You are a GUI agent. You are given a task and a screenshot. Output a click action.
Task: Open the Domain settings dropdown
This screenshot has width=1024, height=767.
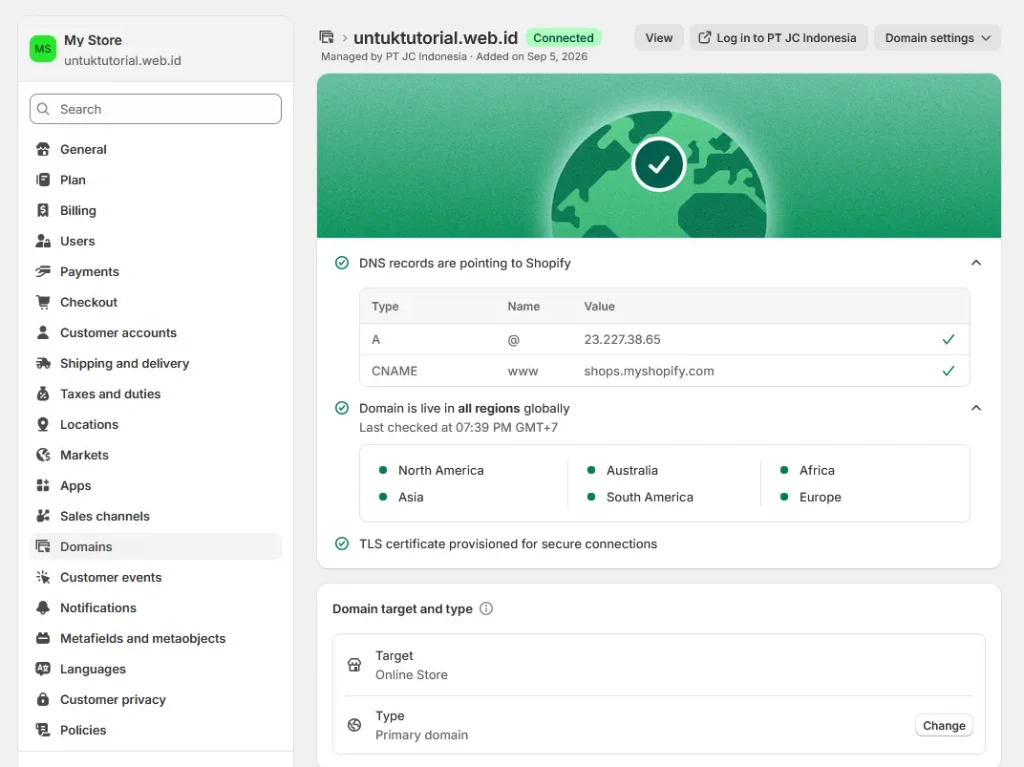coord(937,38)
